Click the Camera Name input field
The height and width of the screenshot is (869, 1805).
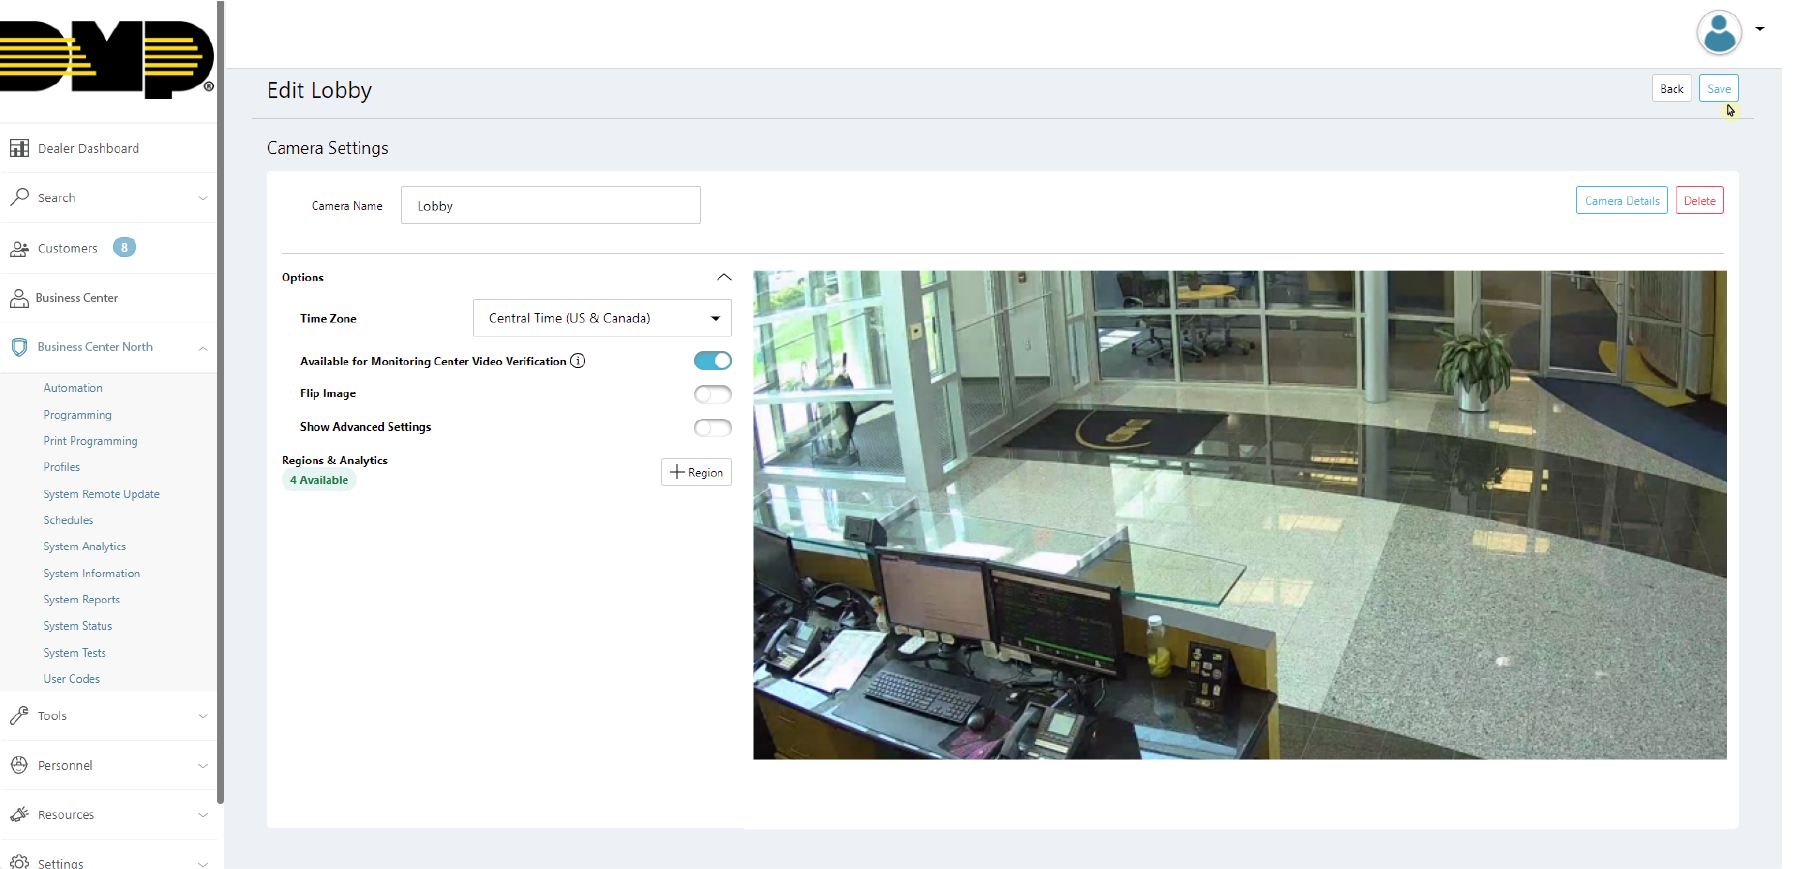(x=550, y=206)
